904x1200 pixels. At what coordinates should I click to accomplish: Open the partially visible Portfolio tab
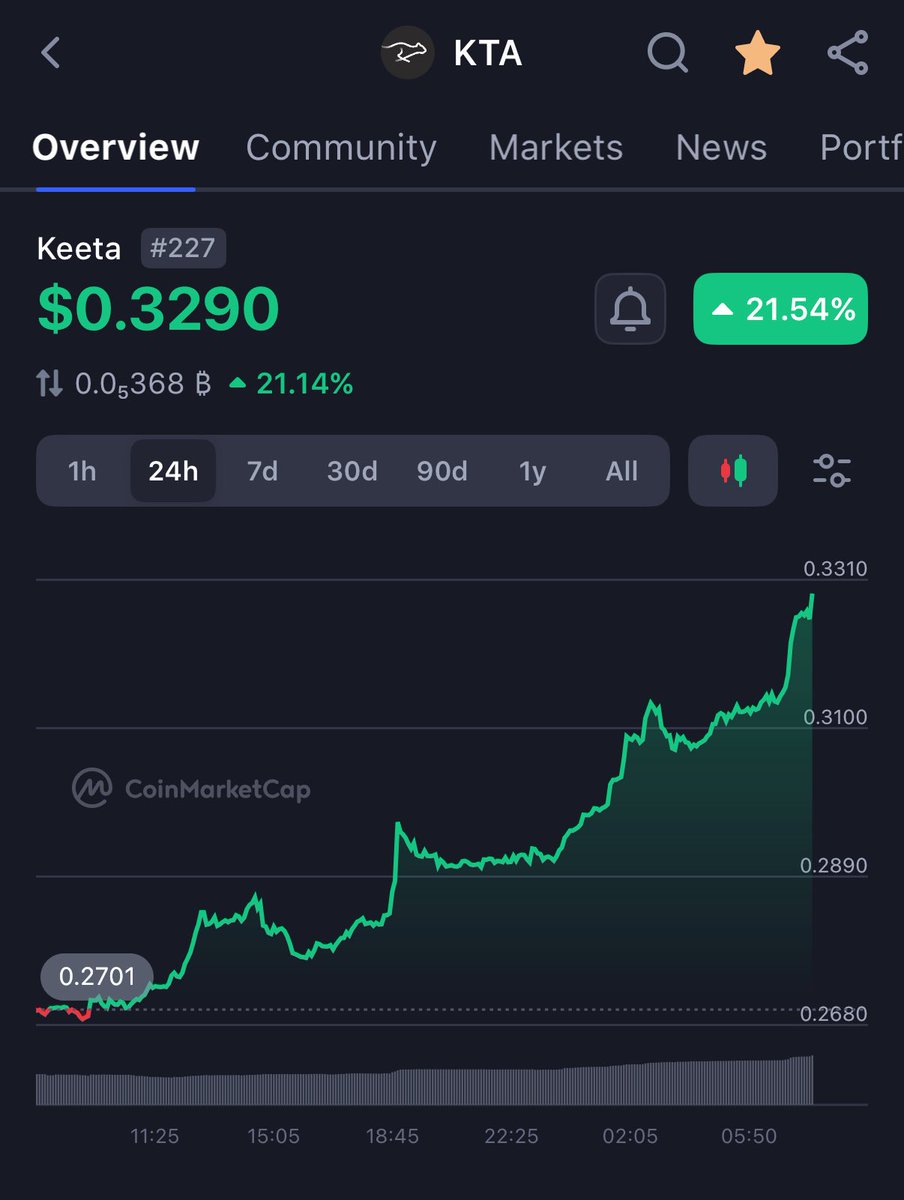861,148
